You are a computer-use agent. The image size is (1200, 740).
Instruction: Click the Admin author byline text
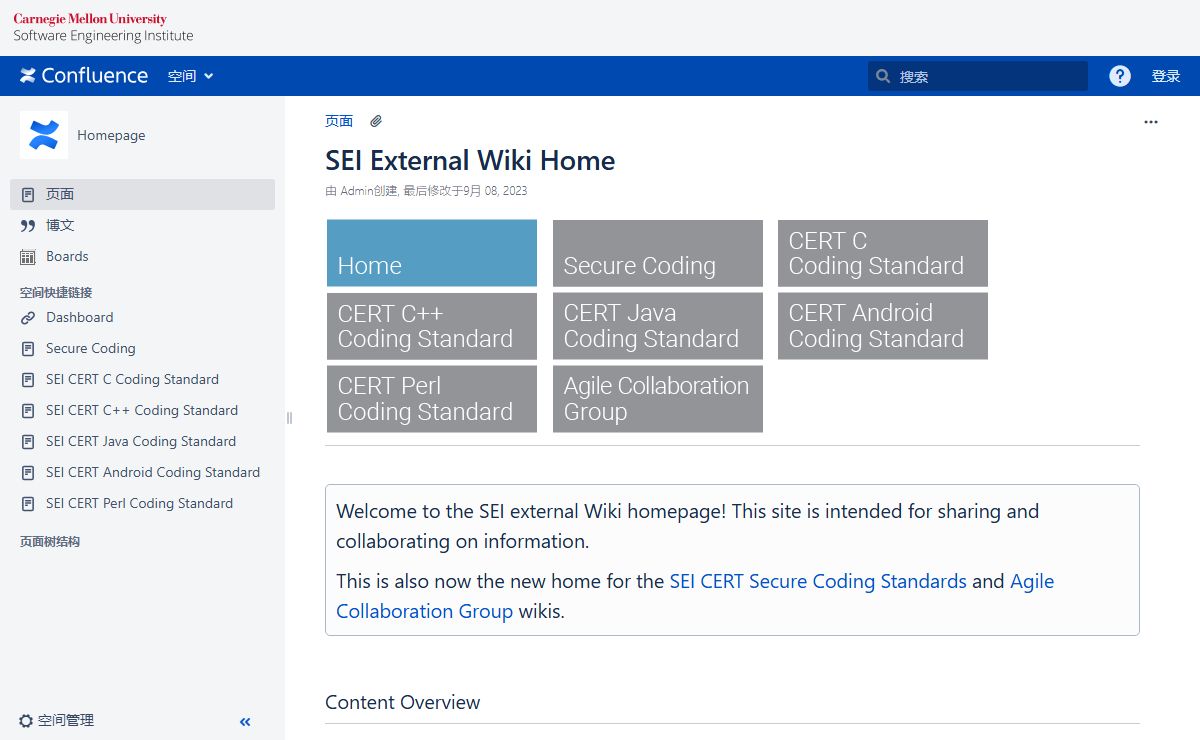pos(356,191)
